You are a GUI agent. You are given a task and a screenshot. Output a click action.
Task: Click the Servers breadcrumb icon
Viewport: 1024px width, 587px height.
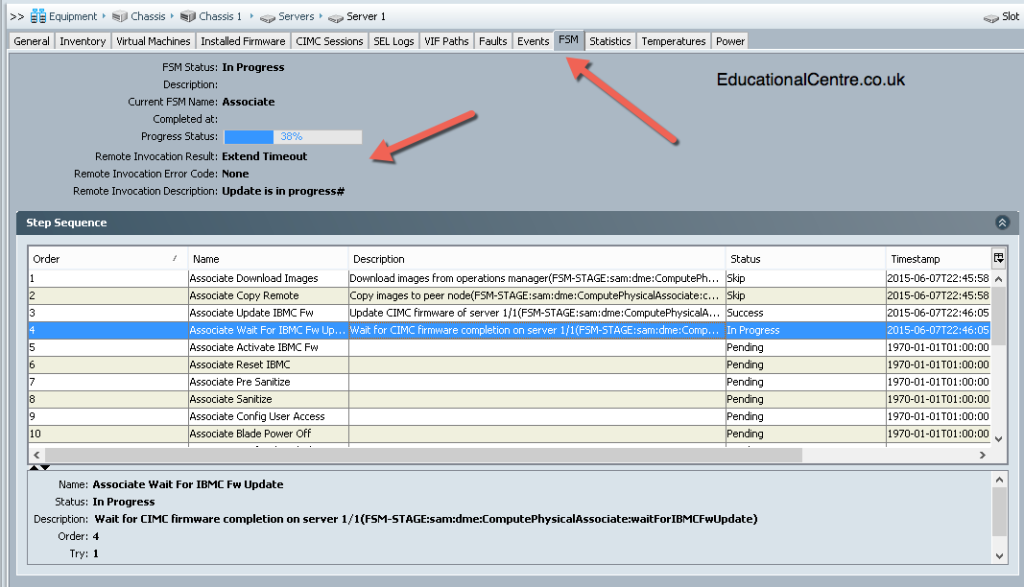(267, 18)
